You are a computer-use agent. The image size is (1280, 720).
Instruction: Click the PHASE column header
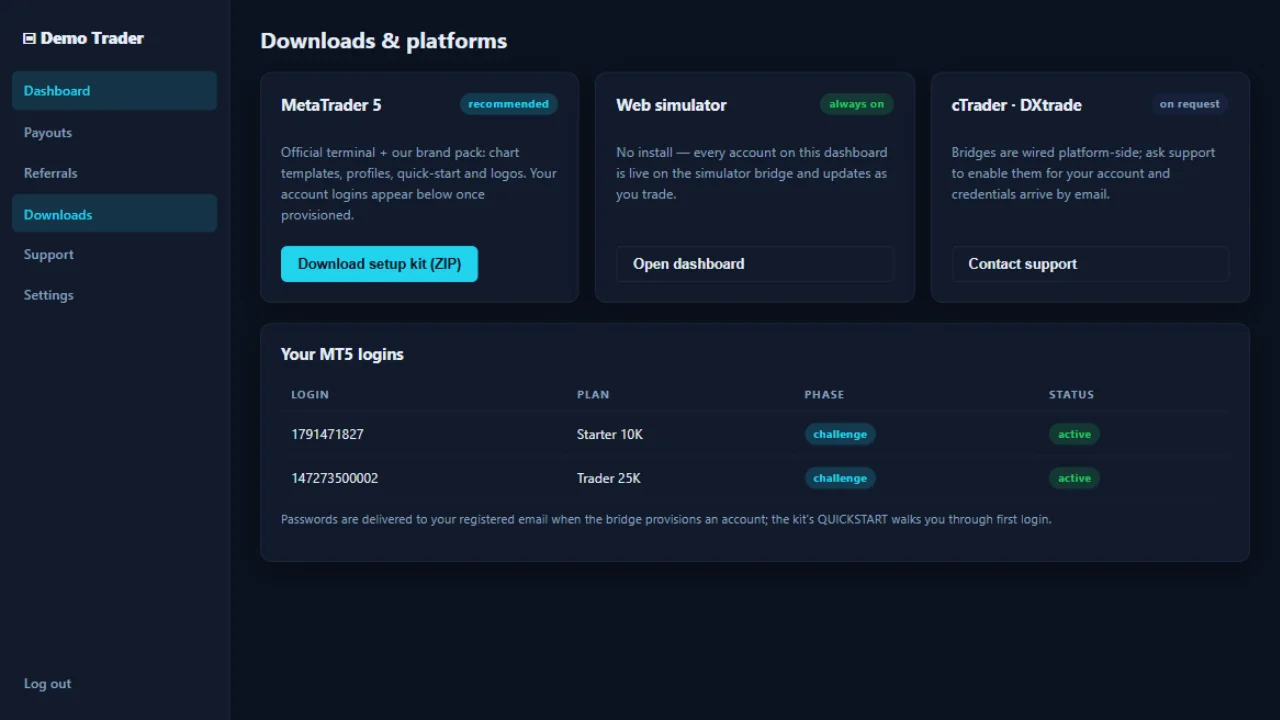pos(824,395)
